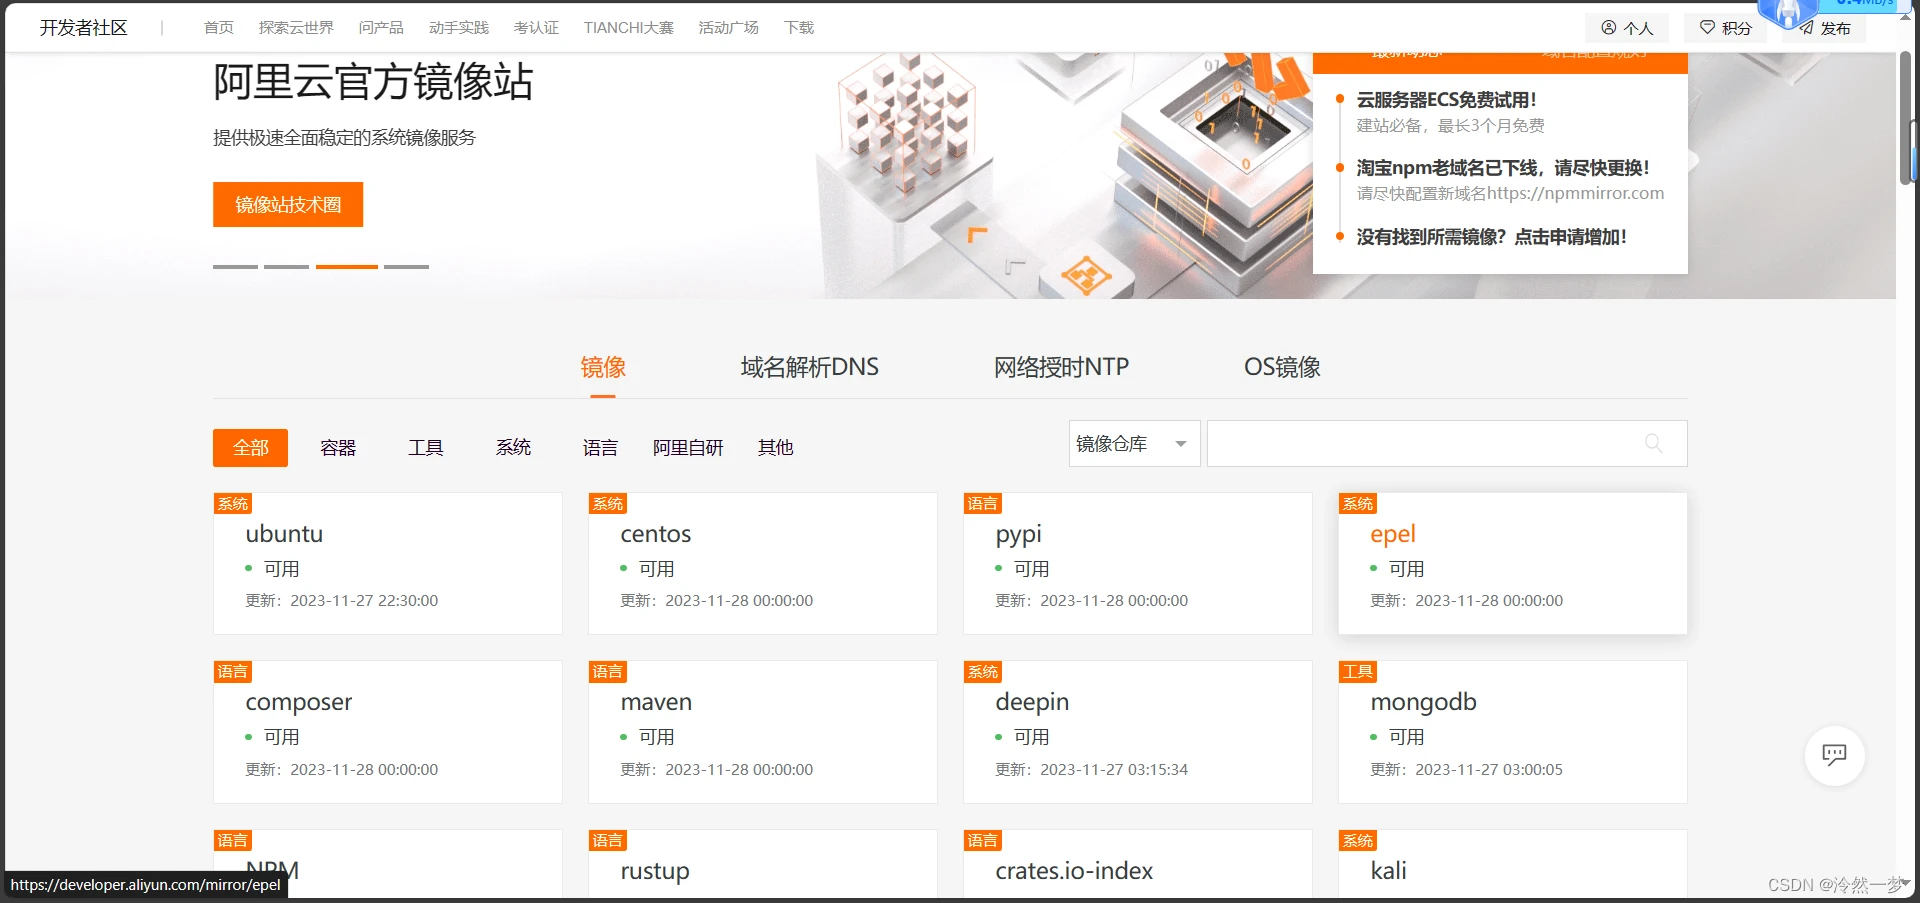Filter mirrors by 系统
The image size is (1920, 903).
(513, 448)
